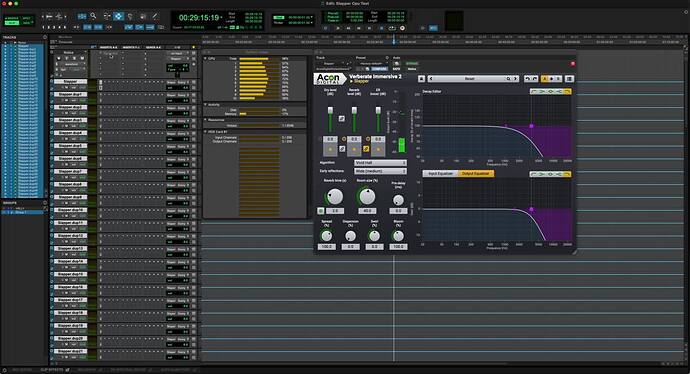
Task: Open the plugin Preset factory default dropdown
Action: tap(372, 63)
